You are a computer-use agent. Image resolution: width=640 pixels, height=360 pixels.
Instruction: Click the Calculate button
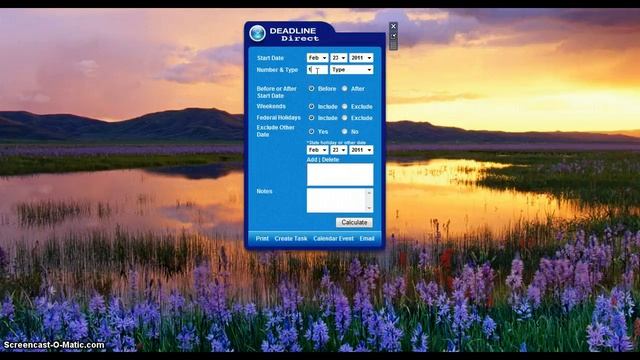(354, 222)
